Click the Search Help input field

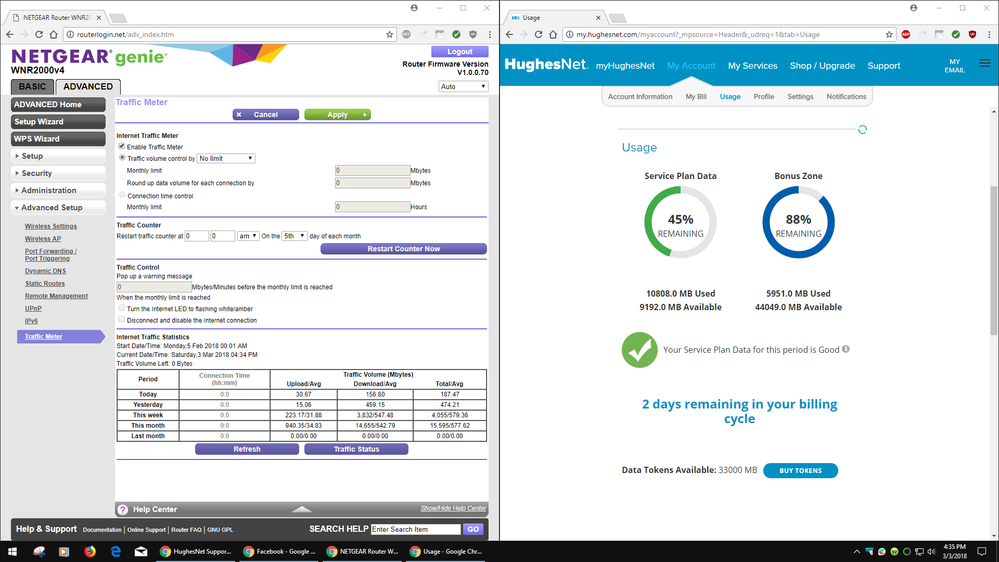tap(415, 529)
